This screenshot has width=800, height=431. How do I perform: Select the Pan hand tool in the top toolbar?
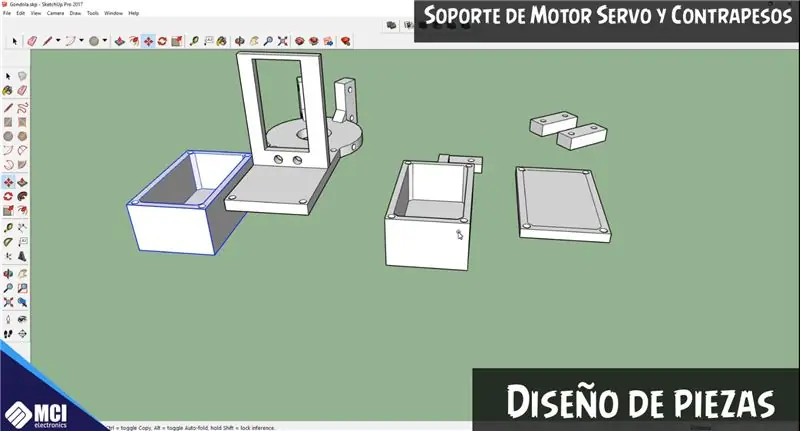(254, 41)
